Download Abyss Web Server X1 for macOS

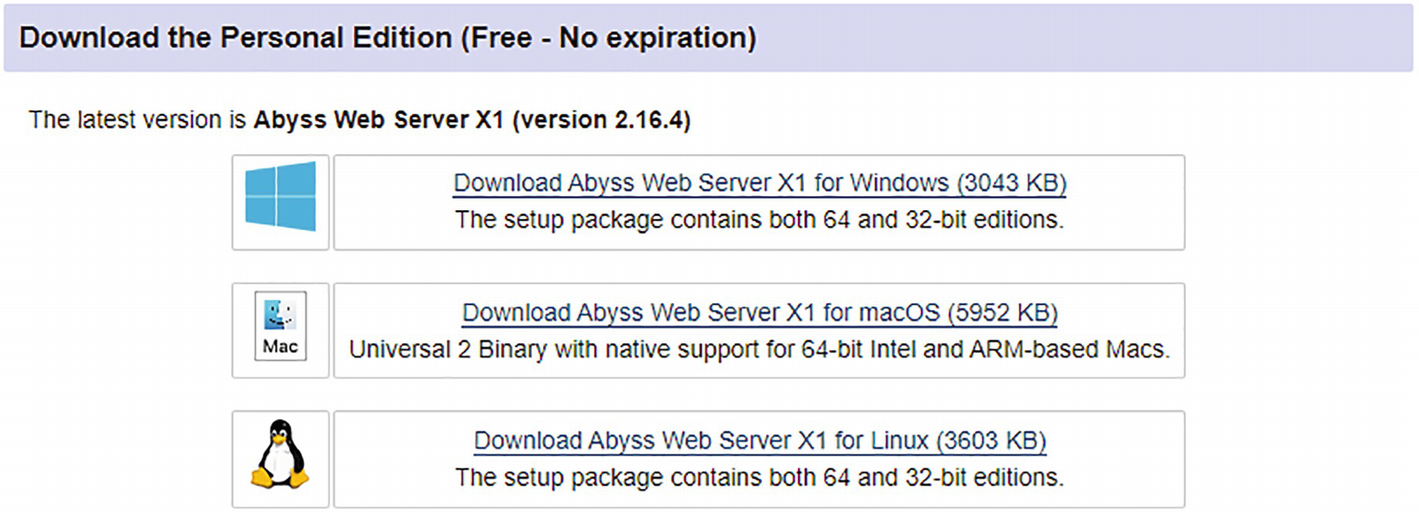coord(700,313)
